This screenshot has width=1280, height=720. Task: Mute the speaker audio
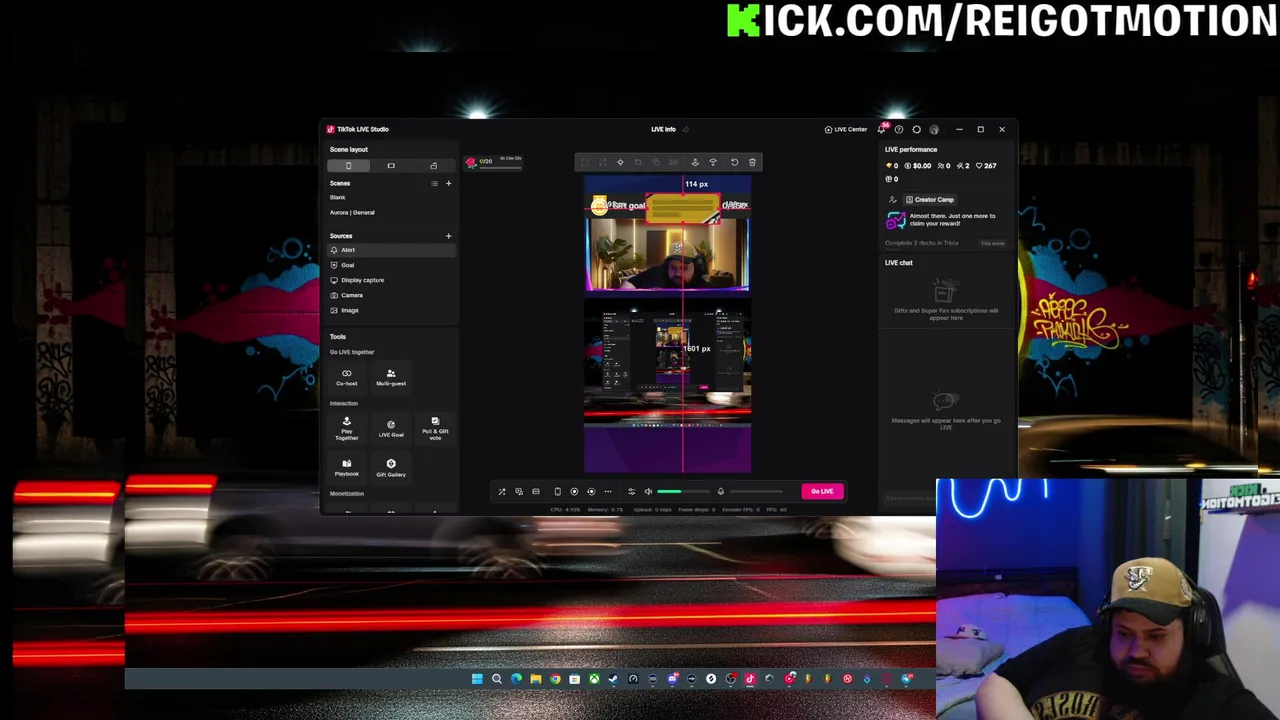tap(648, 491)
